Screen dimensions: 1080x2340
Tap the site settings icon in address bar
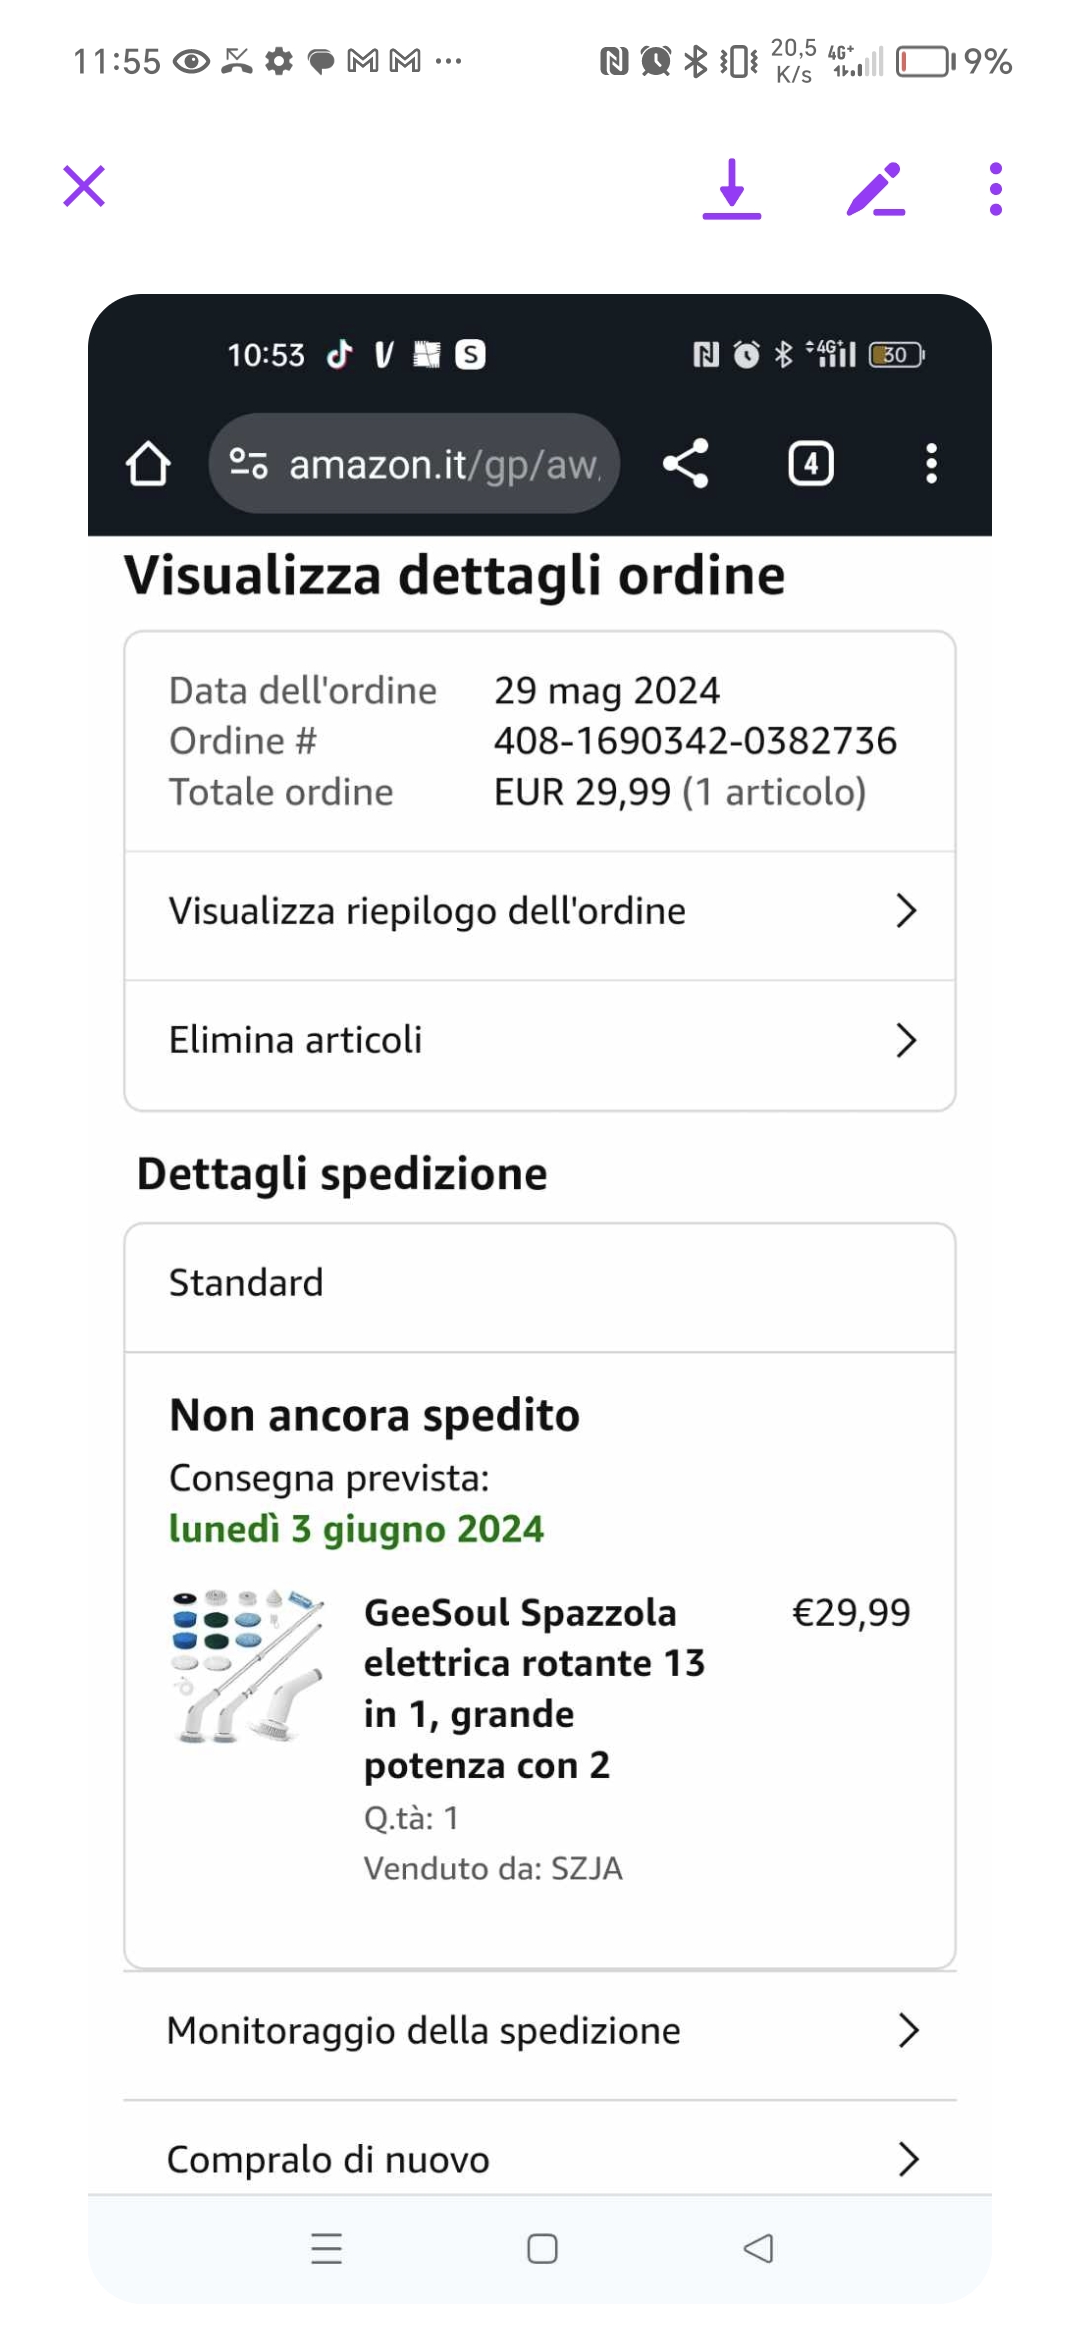pyautogui.click(x=248, y=464)
